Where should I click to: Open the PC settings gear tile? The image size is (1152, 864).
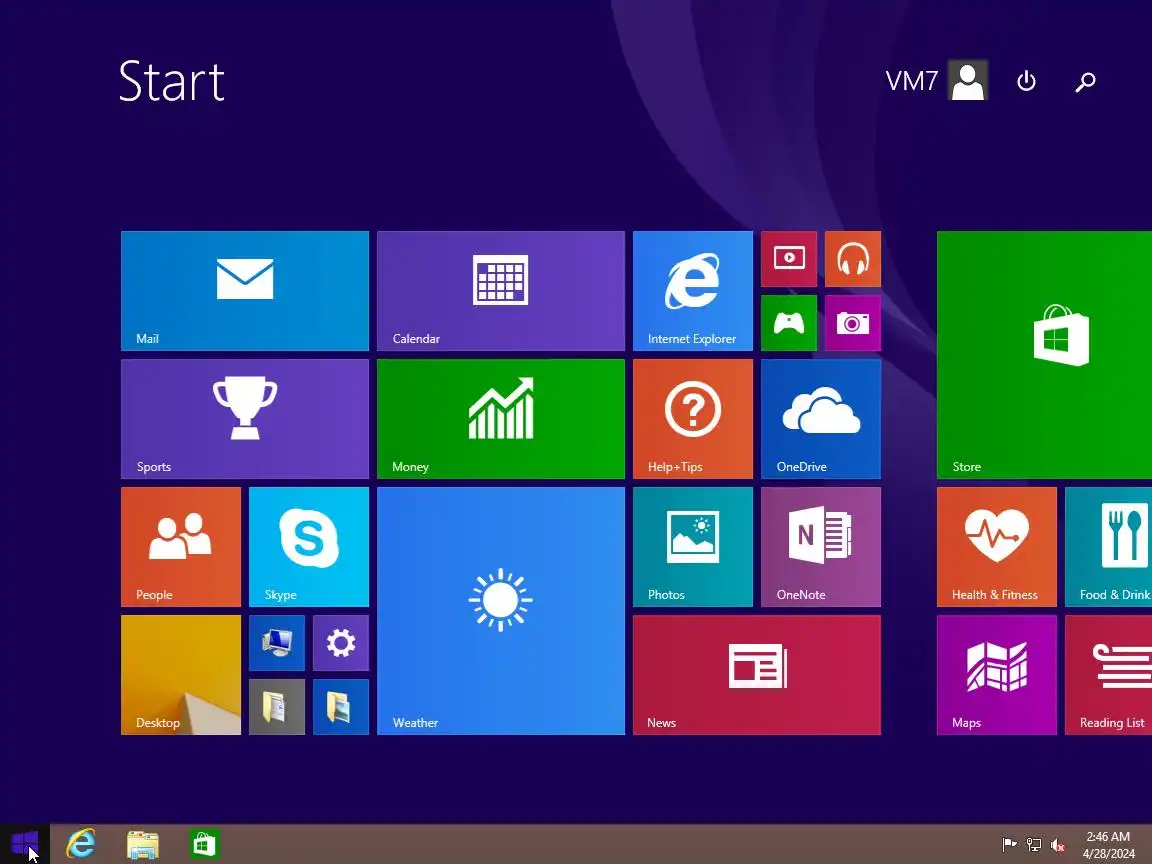tap(341, 643)
